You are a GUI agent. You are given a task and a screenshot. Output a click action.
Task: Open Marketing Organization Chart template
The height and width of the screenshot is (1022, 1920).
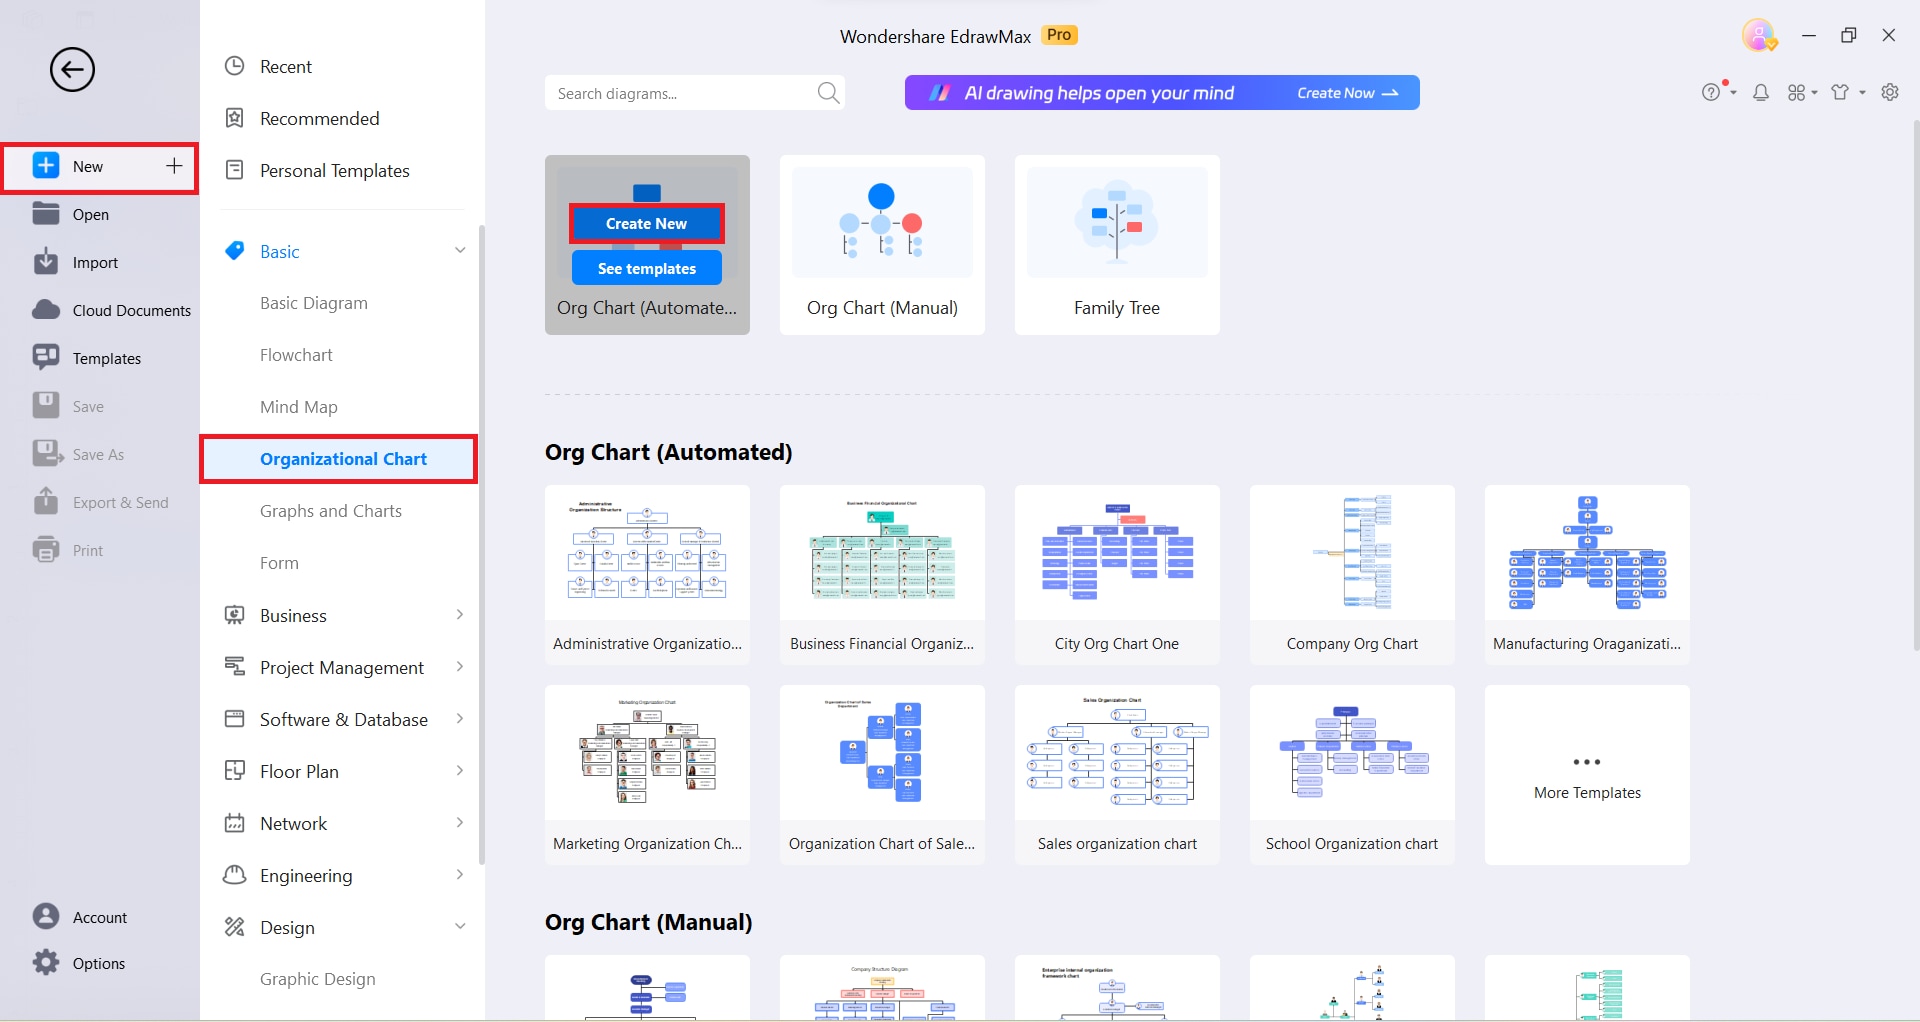pyautogui.click(x=647, y=775)
